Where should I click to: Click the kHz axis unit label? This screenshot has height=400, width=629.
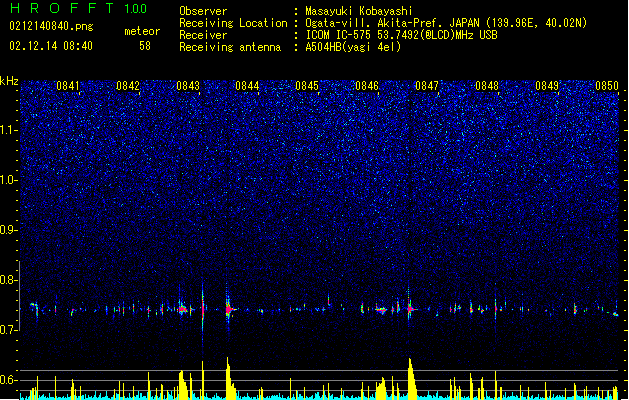[x=9, y=81]
